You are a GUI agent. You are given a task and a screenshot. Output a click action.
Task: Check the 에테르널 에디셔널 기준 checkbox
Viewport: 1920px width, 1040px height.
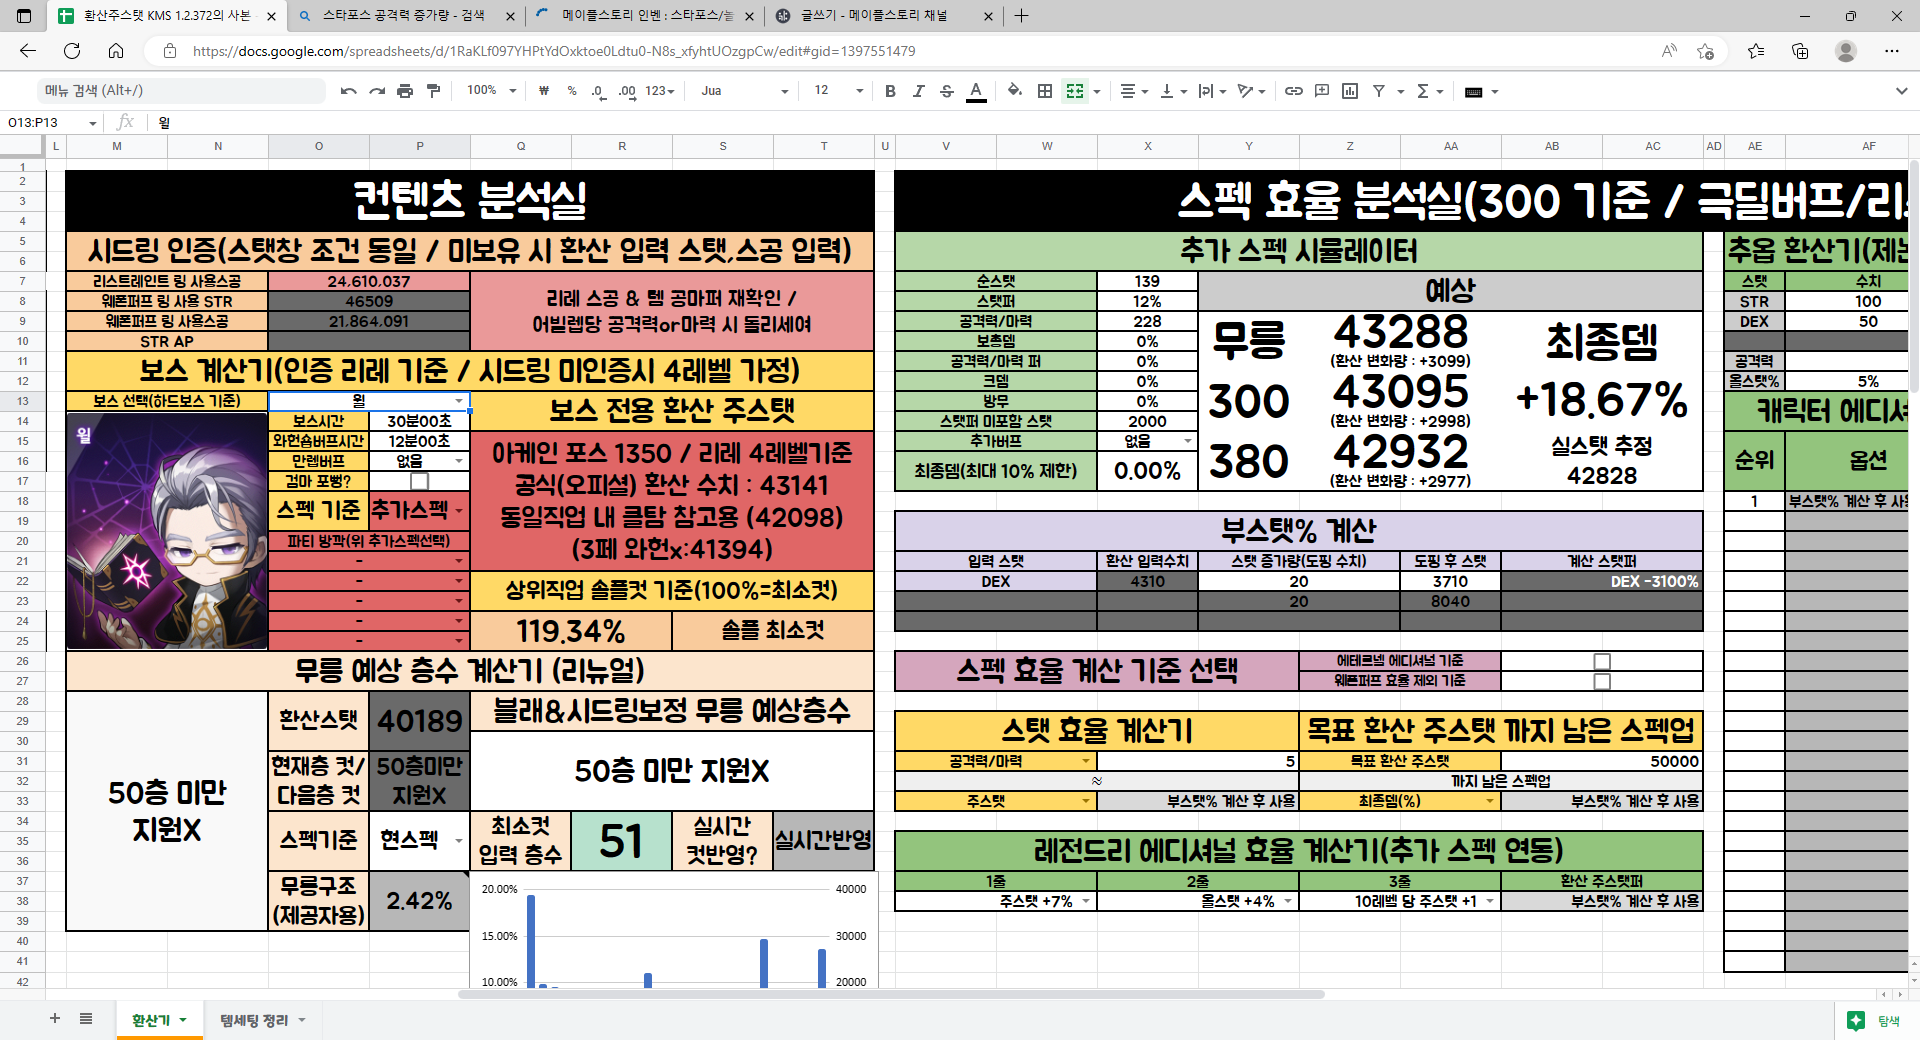tap(1604, 660)
